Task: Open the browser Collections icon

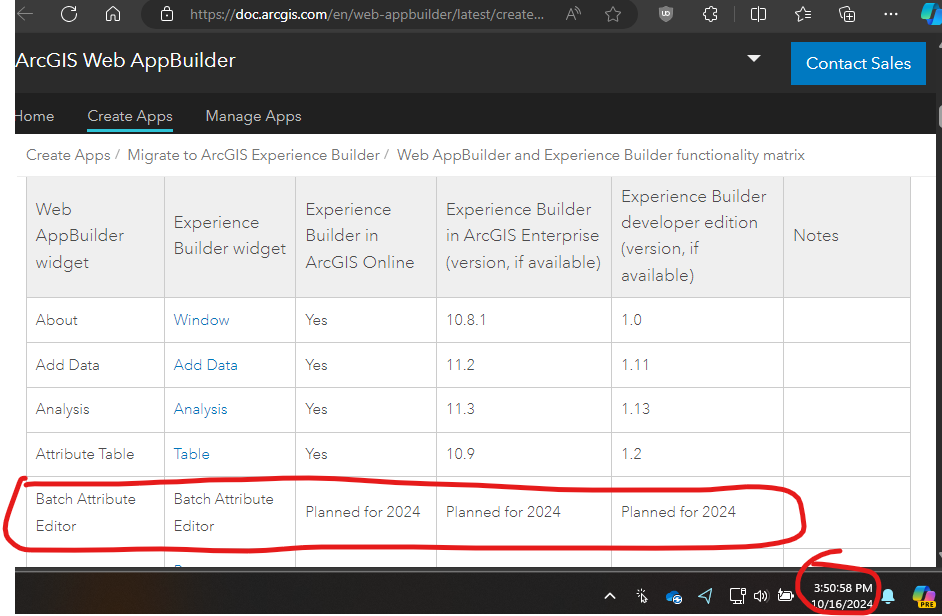Action: tap(847, 14)
